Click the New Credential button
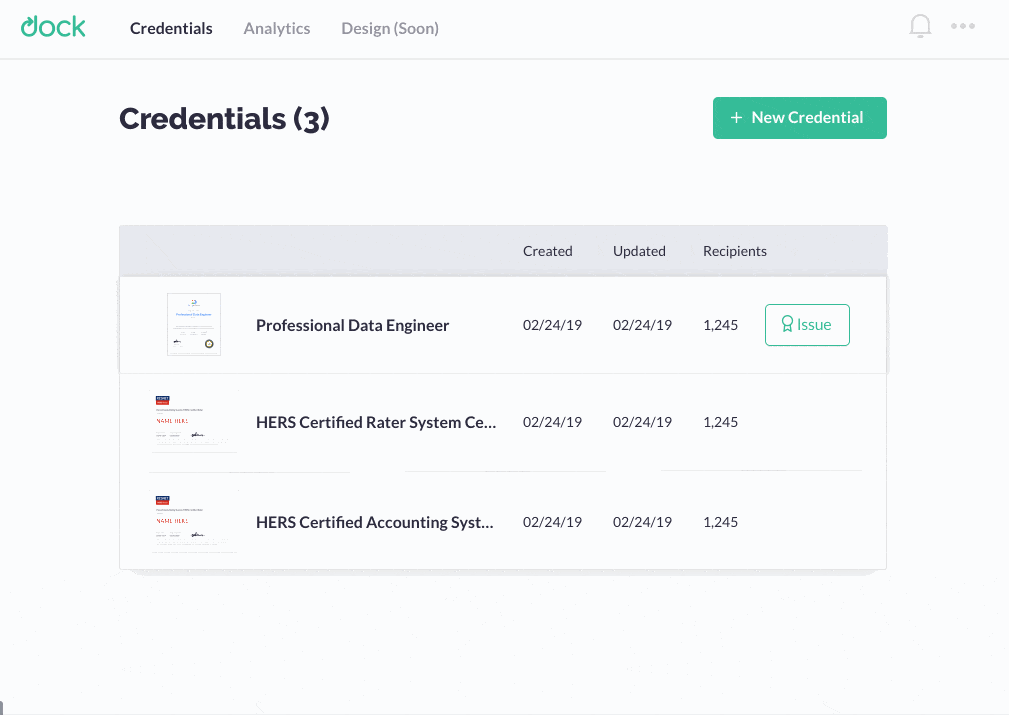Viewport: 1009px width, 715px height. 799,118
